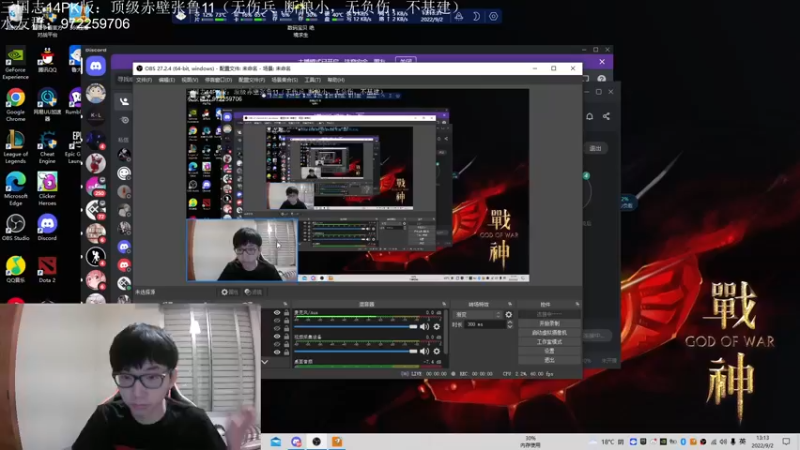Image resolution: width=800 pixels, height=450 pixels.
Task: Open Google Chrome desktop shortcut
Action: (x=15, y=106)
